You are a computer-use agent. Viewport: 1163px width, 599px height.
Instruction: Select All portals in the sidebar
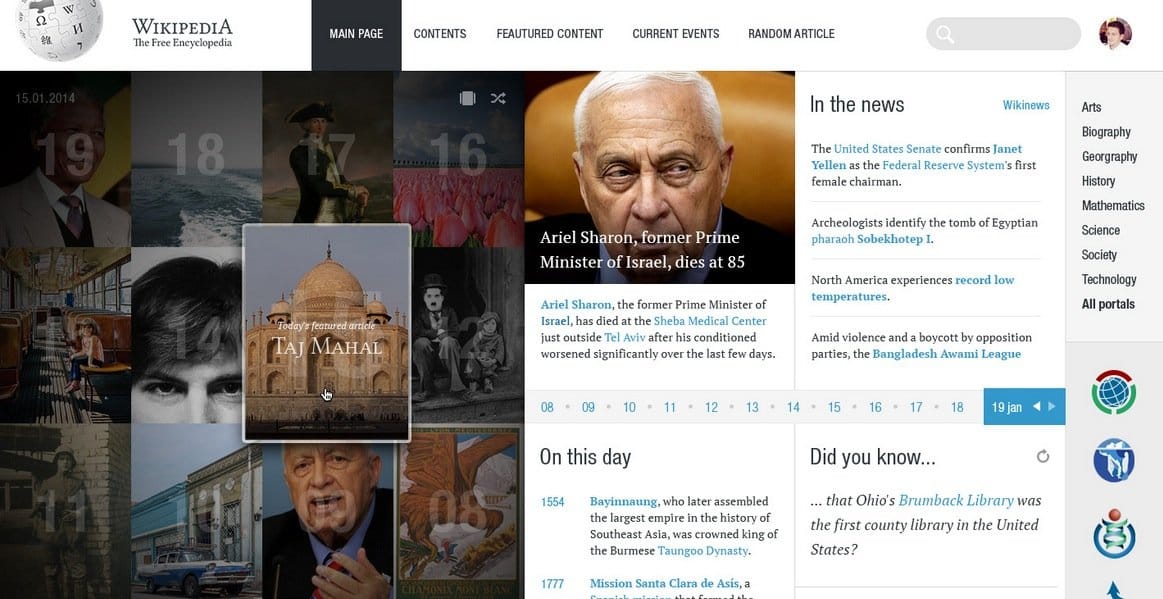point(1108,304)
